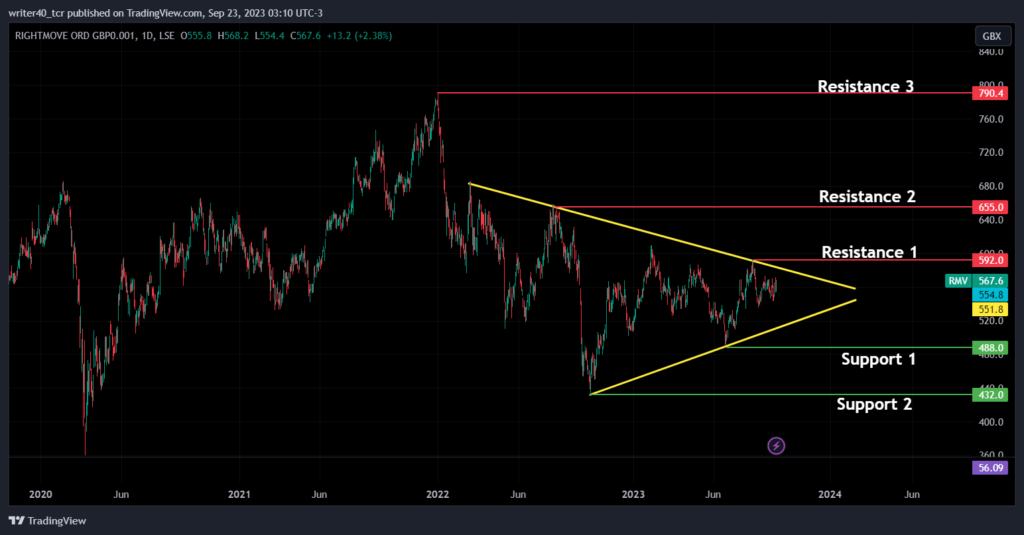This screenshot has width=1024, height=535.
Task: Select the 790.4 resistance price label
Action: click(990, 93)
